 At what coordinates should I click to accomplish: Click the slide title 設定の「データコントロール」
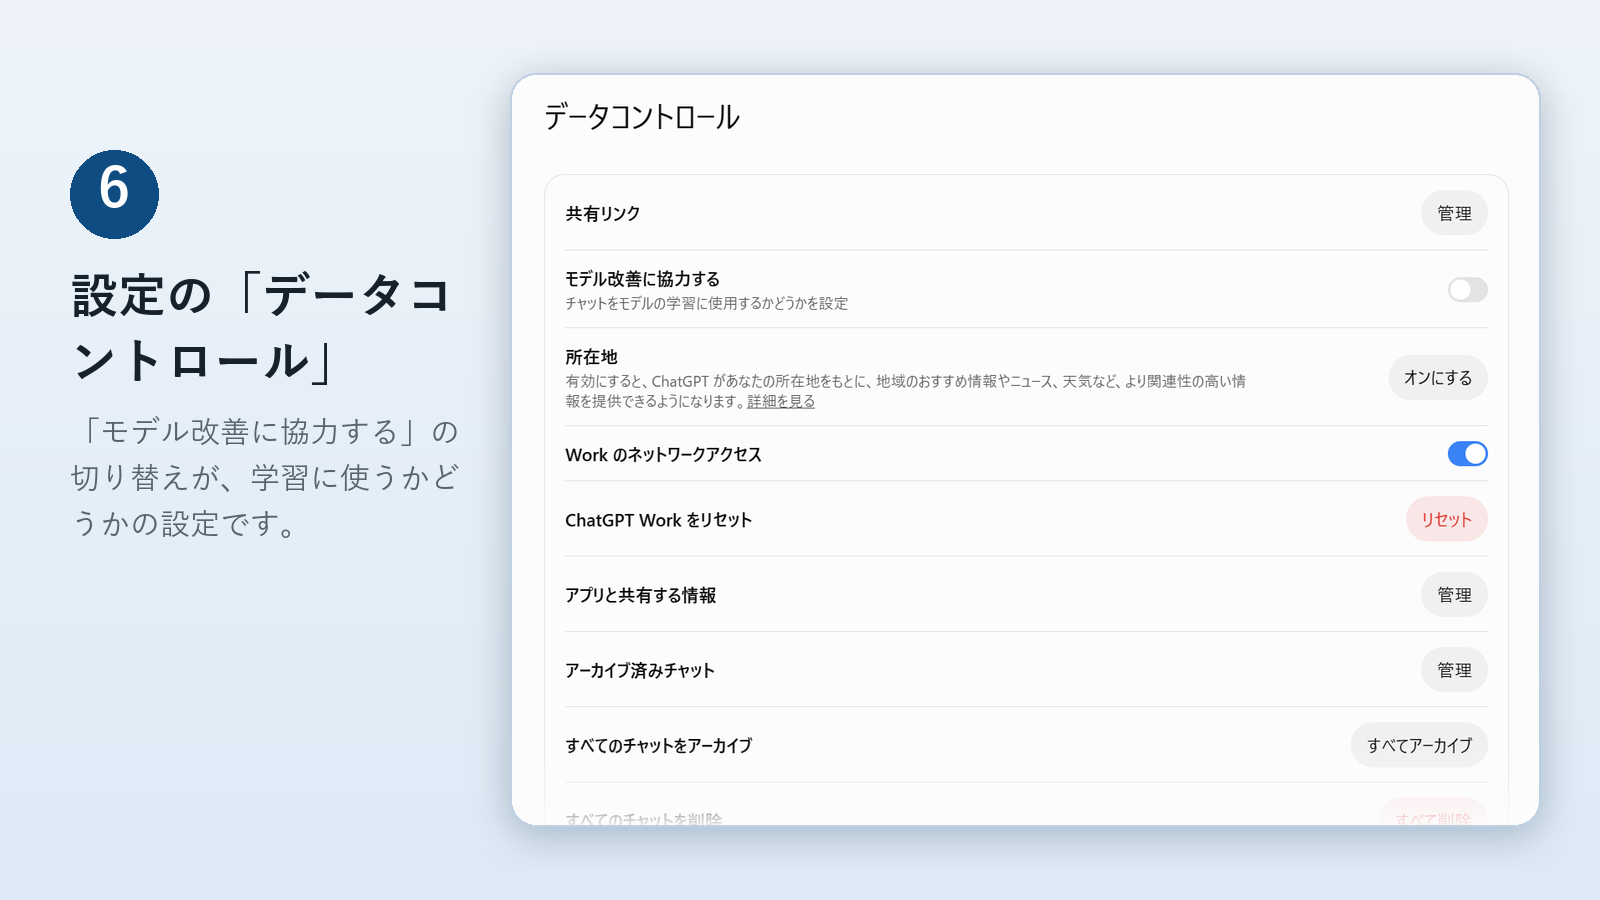262,328
